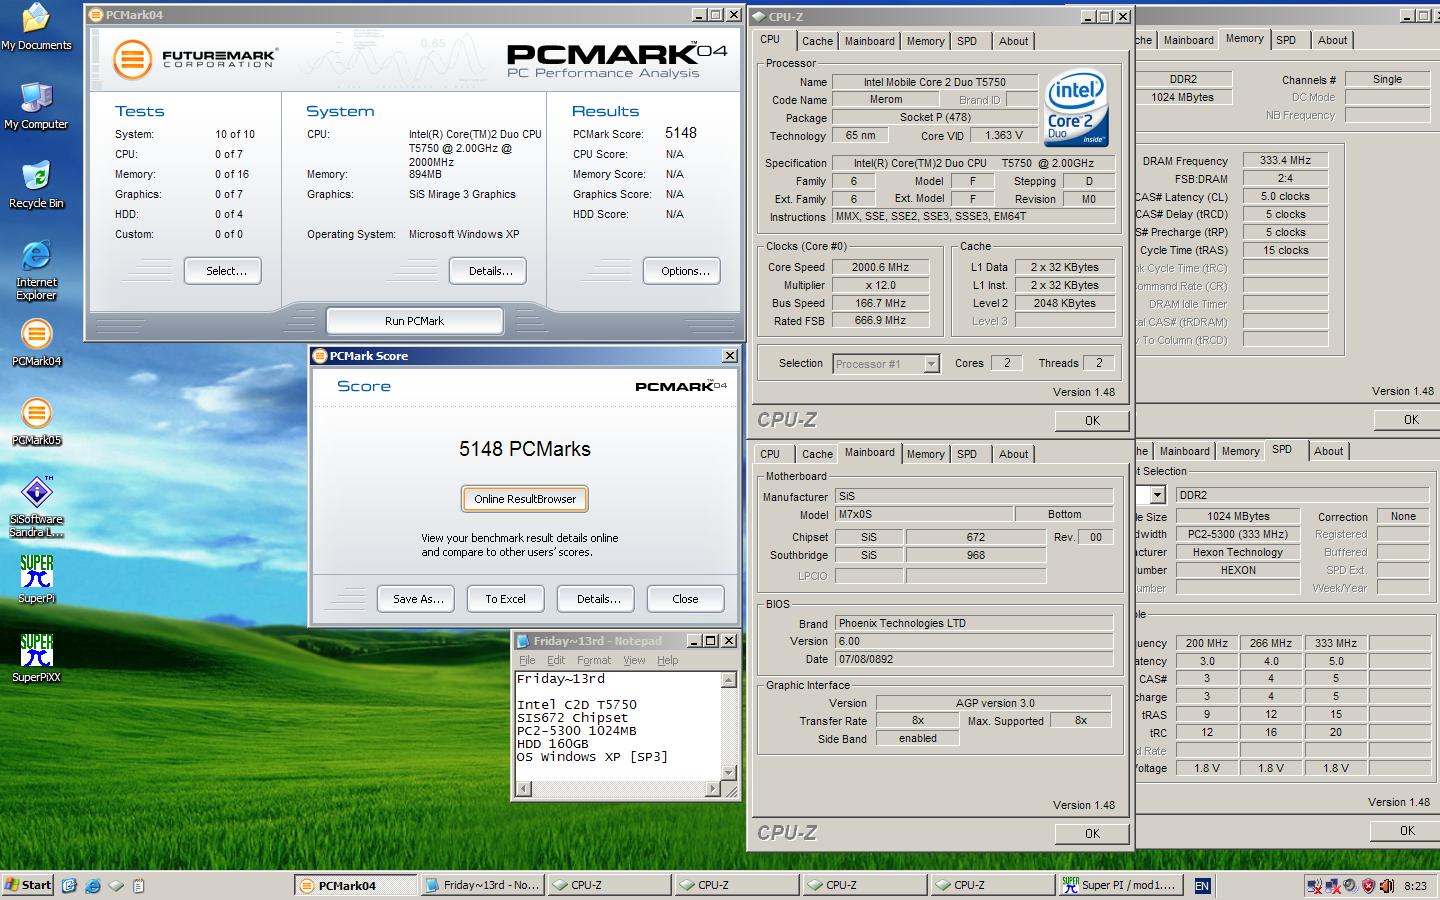This screenshot has width=1440, height=900.
Task: Open SPD slot selection dropdown
Action: pos(1157,495)
